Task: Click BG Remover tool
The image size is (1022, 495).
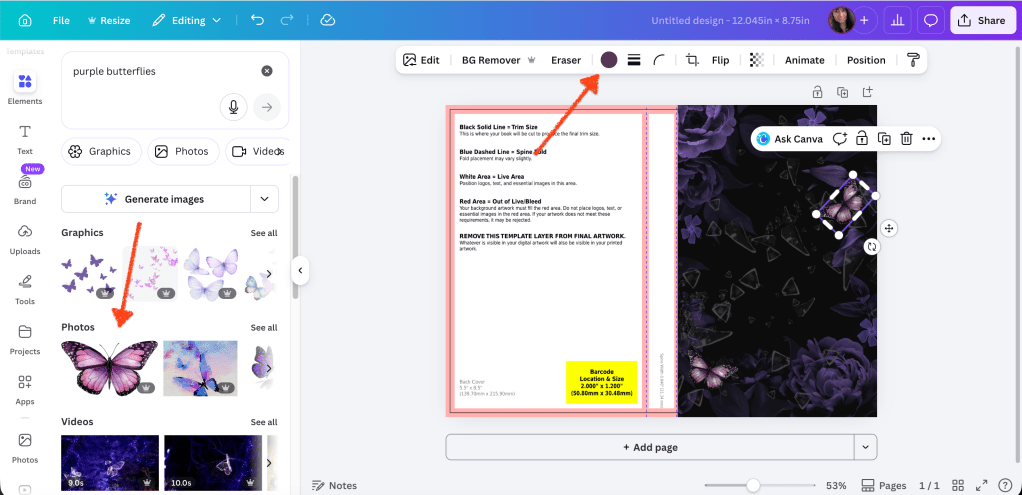Action: [x=499, y=60]
